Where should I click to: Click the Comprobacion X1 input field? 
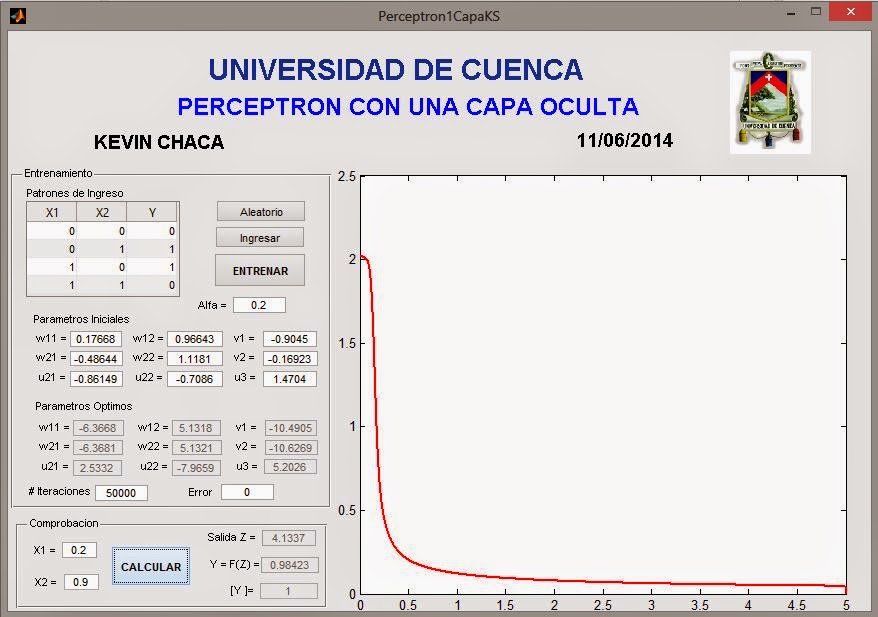pyautogui.click(x=80, y=550)
